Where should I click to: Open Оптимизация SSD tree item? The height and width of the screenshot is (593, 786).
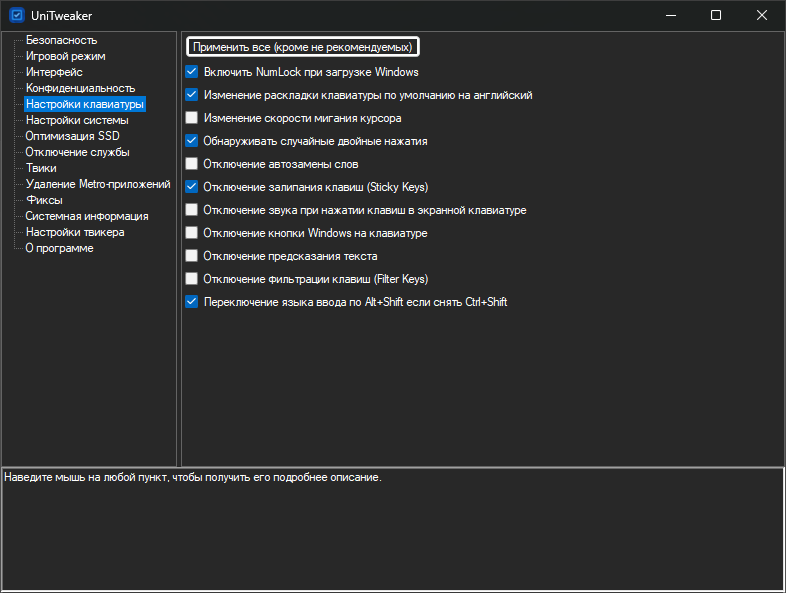[x=72, y=136]
